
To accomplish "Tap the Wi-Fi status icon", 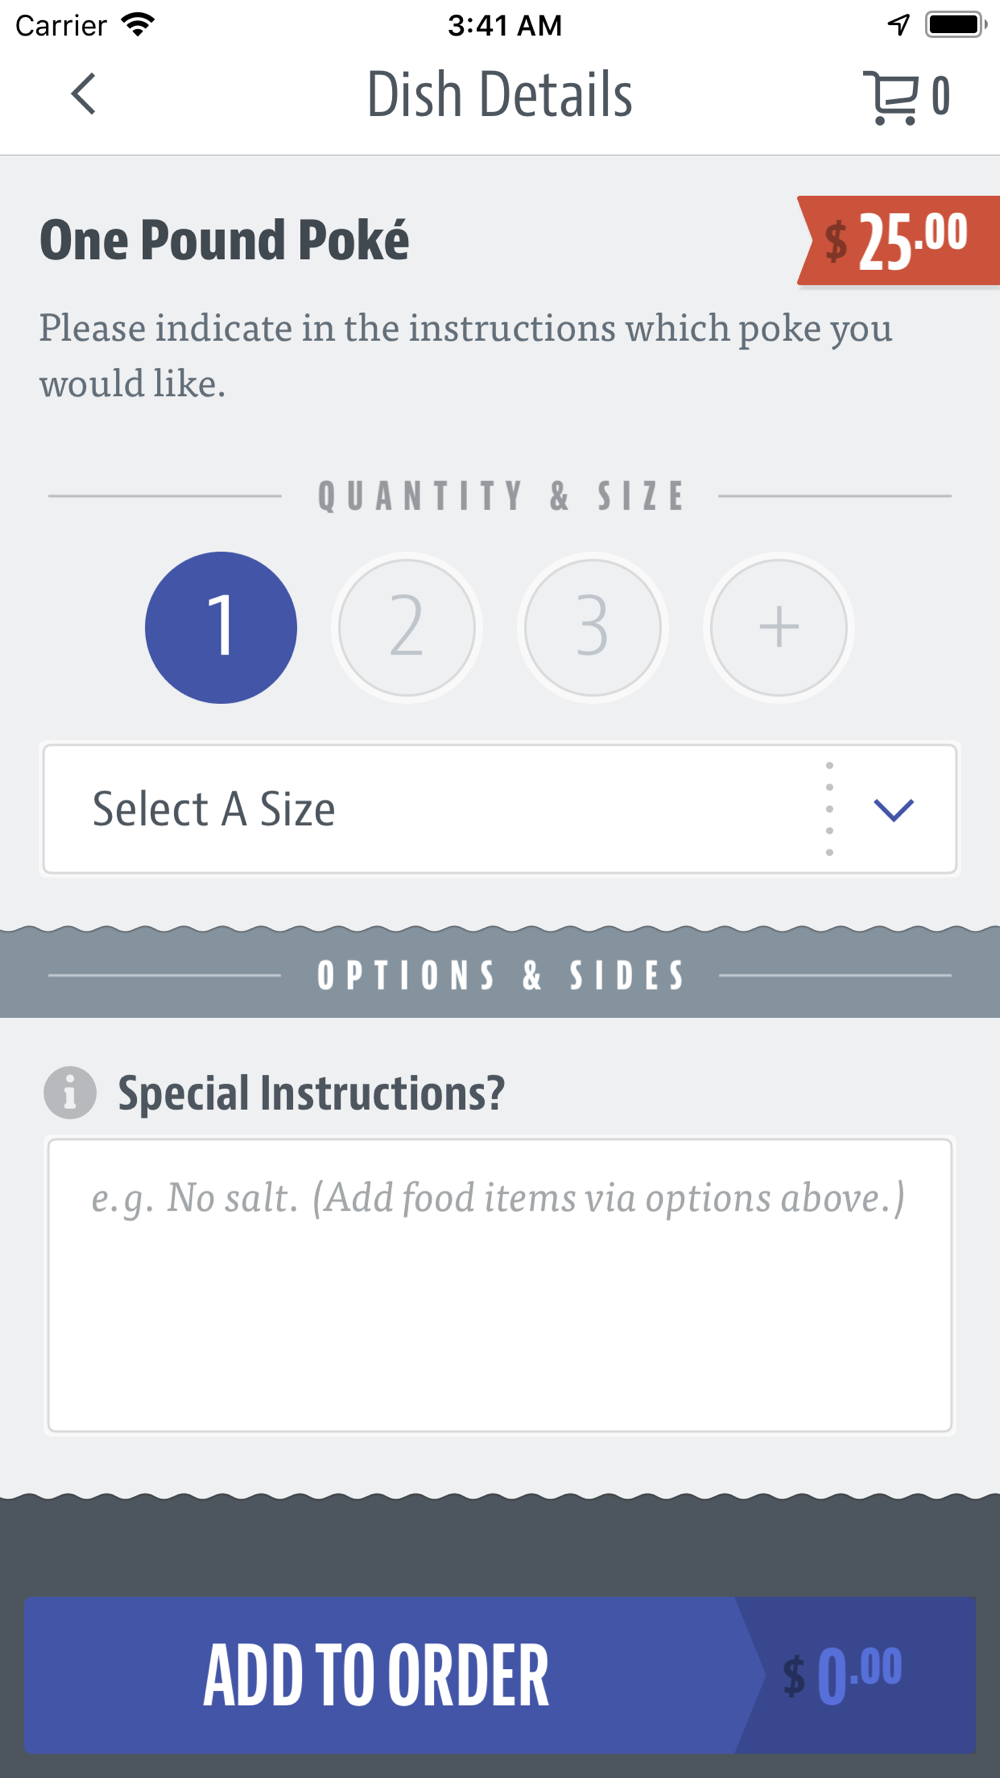I will (x=138, y=24).
